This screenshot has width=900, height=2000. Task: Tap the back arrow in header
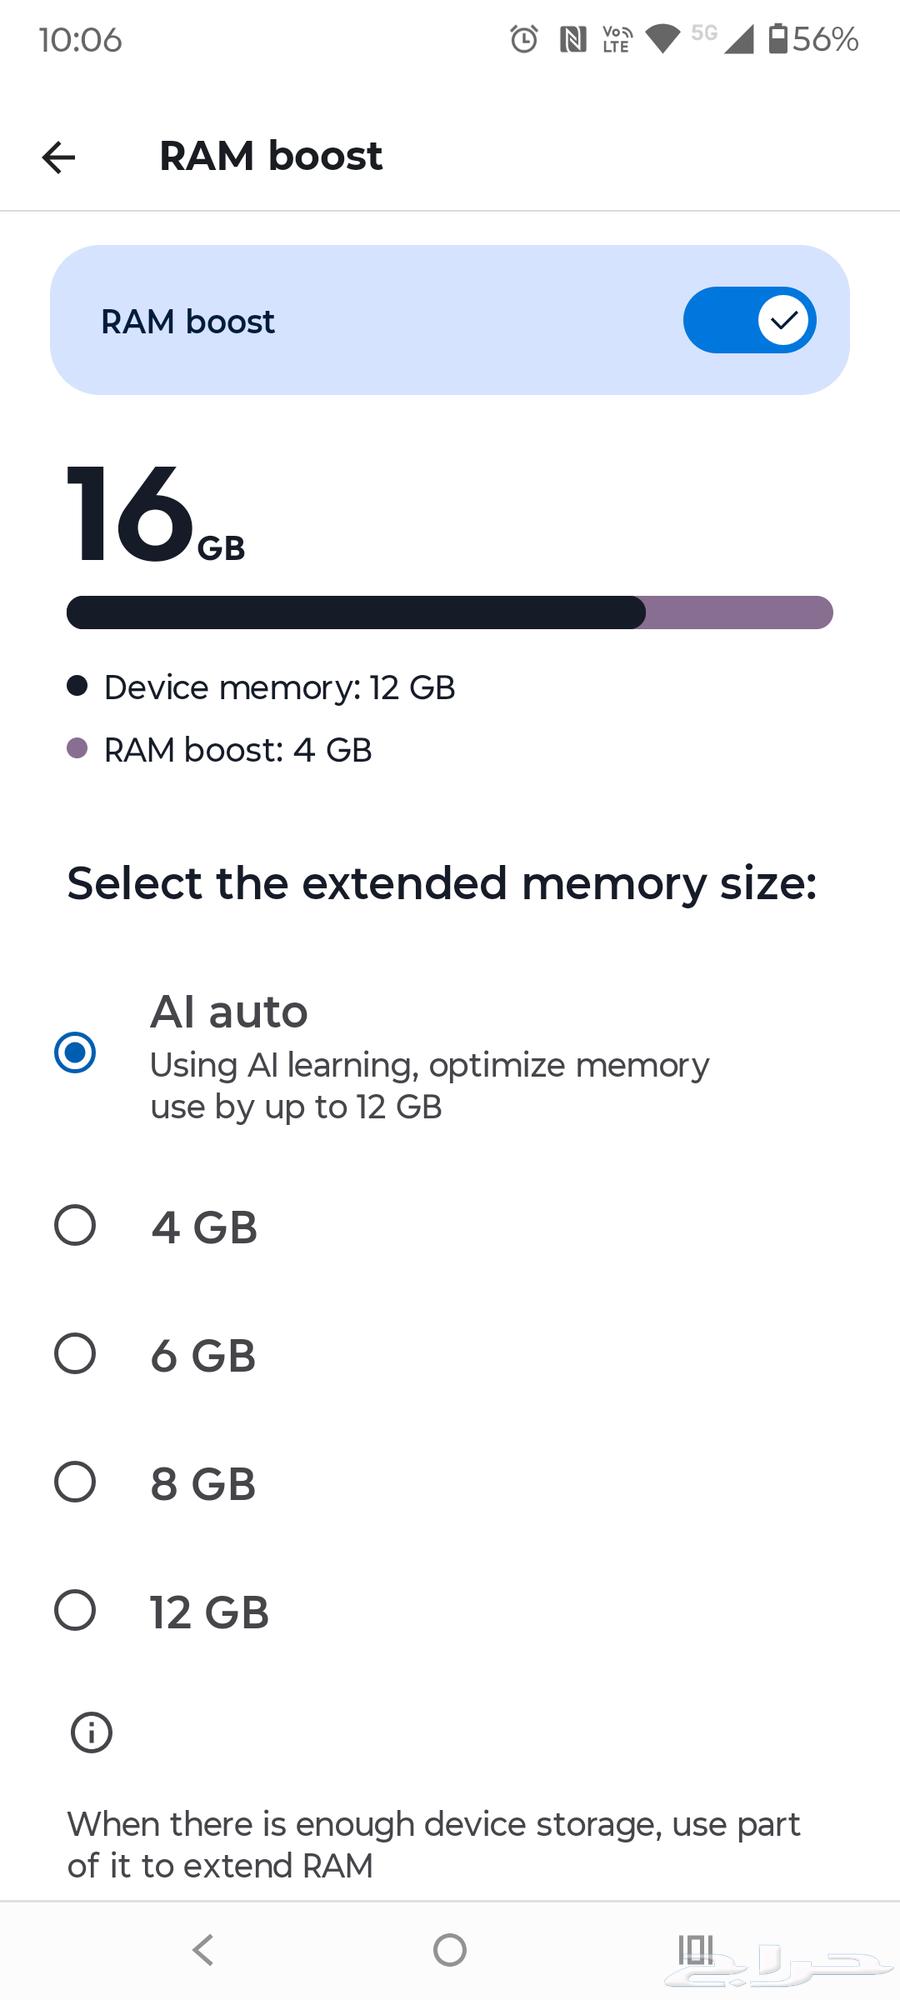tap(59, 157)
